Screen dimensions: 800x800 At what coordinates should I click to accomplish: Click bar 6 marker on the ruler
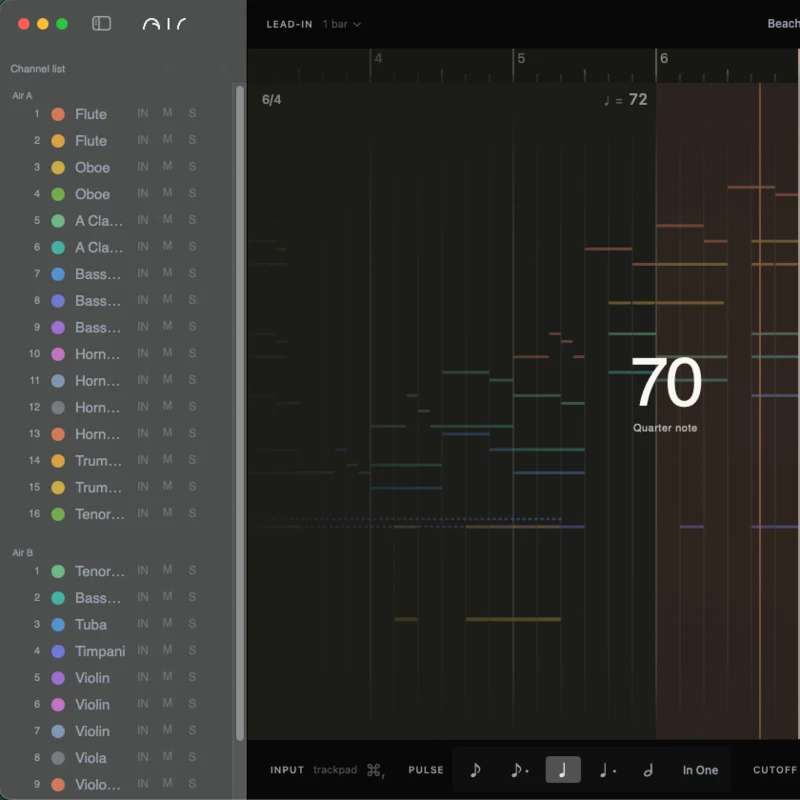pos(664,58)
